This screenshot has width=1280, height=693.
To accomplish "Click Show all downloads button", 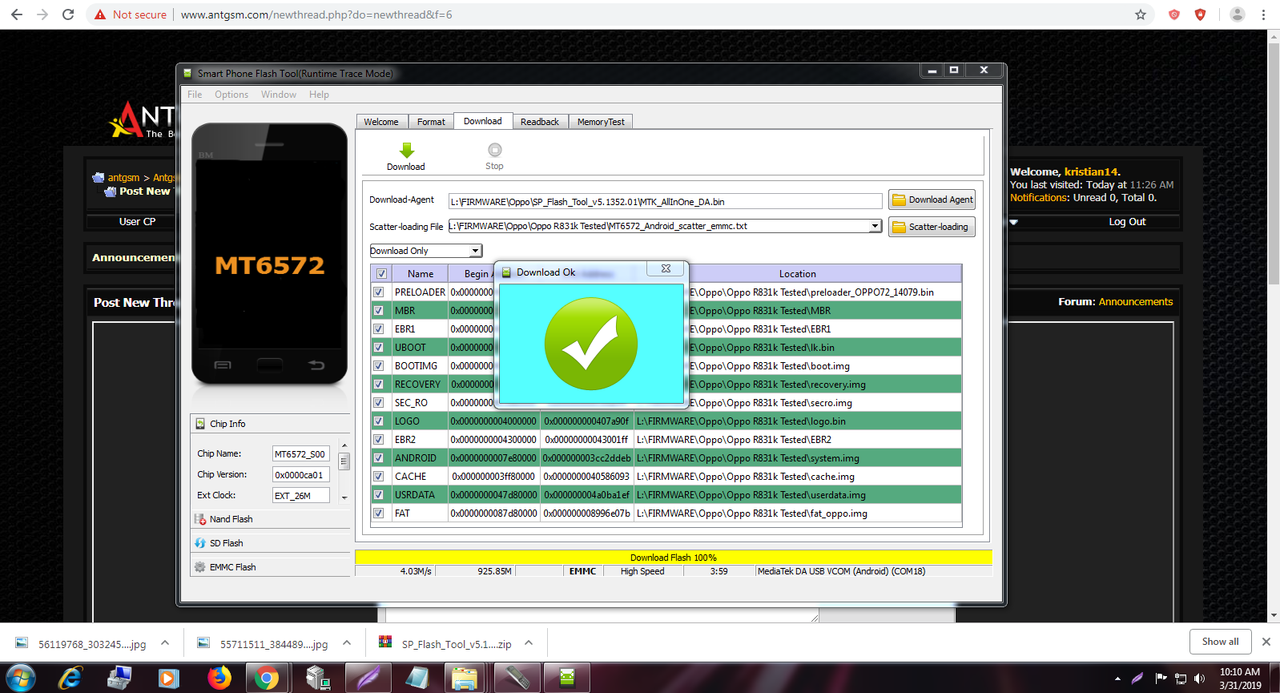I will click(x=1220, y=642).
